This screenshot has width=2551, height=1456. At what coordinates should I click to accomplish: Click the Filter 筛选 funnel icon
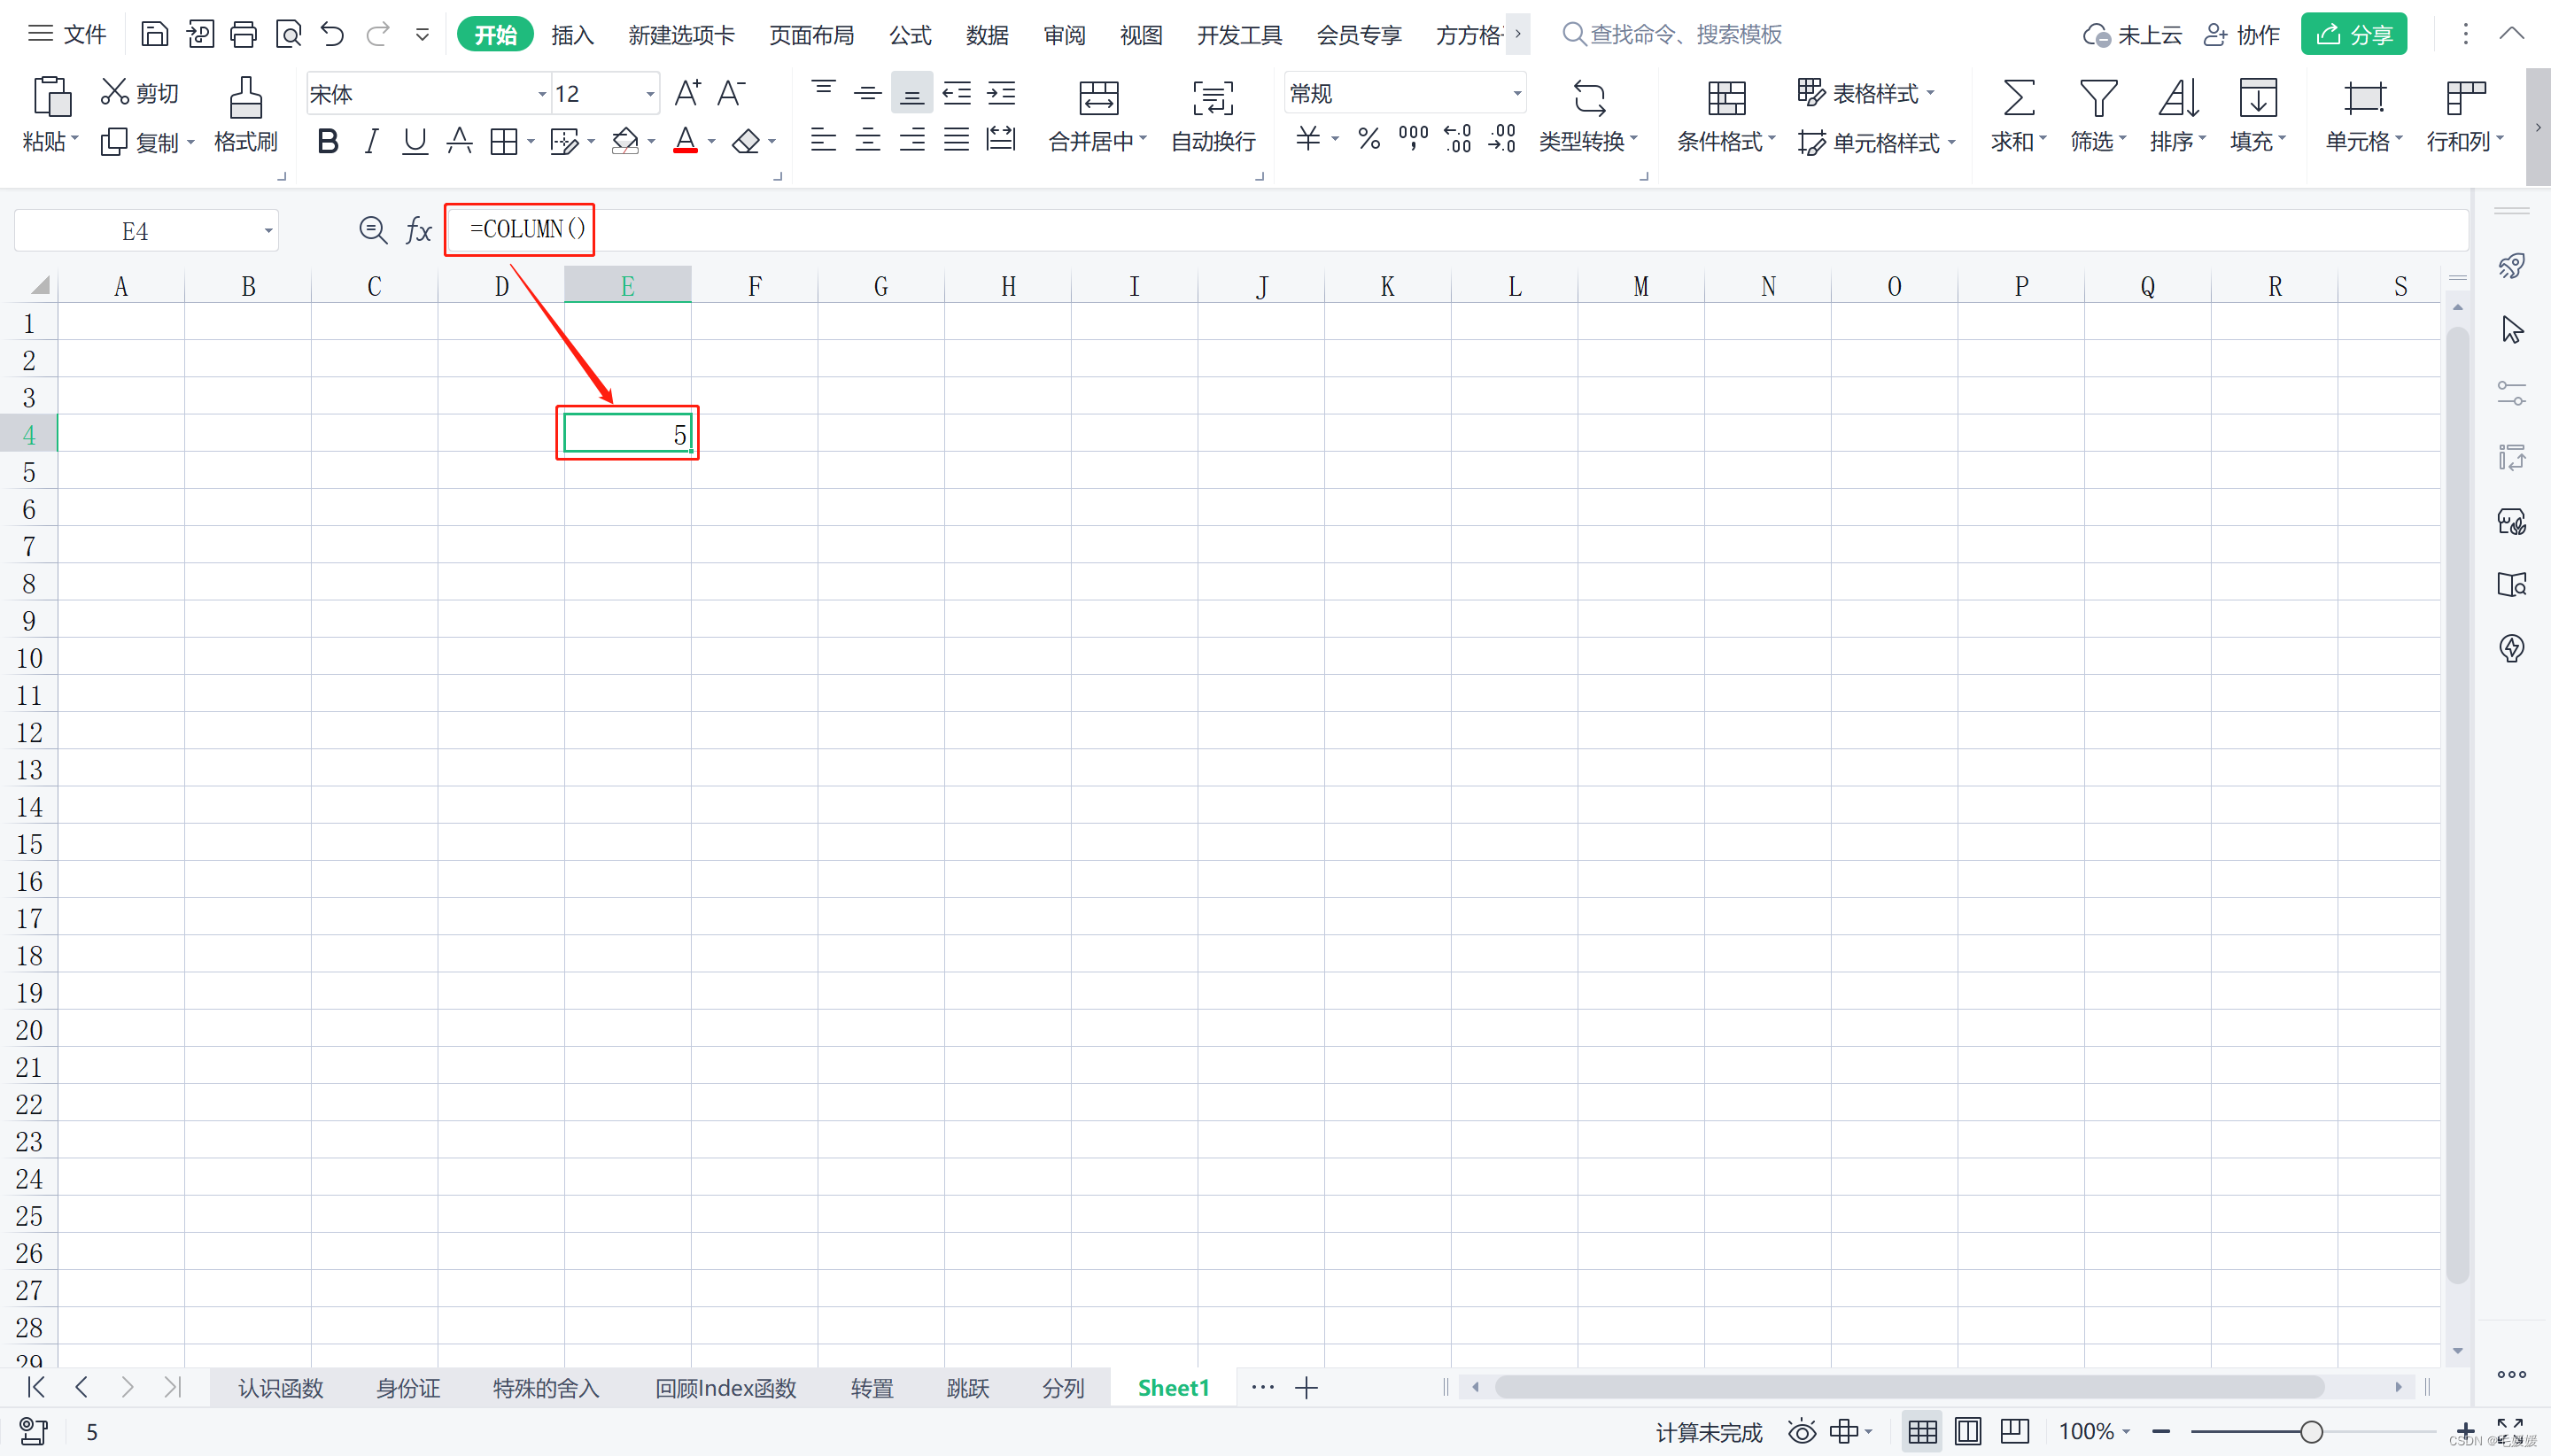(2098, 98)
